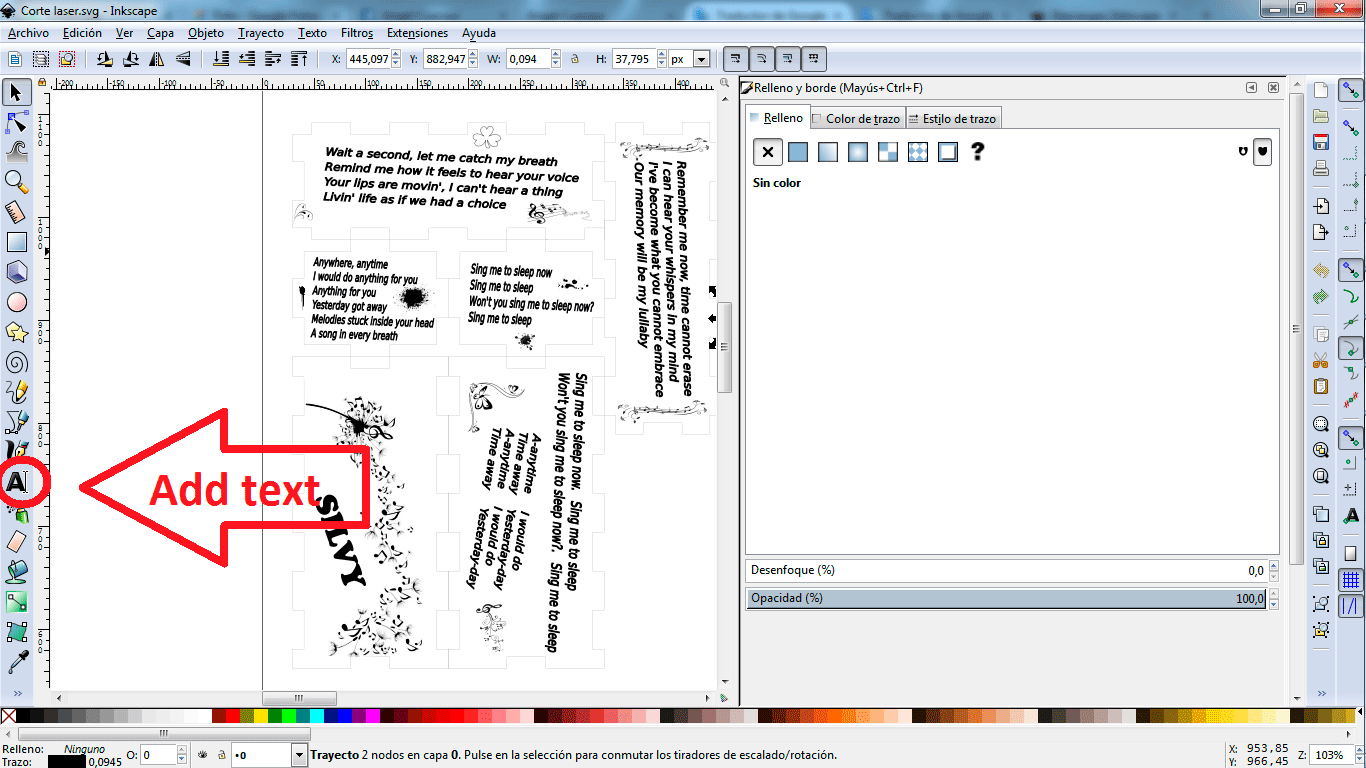Click the Cut scissors icon

1321,360
